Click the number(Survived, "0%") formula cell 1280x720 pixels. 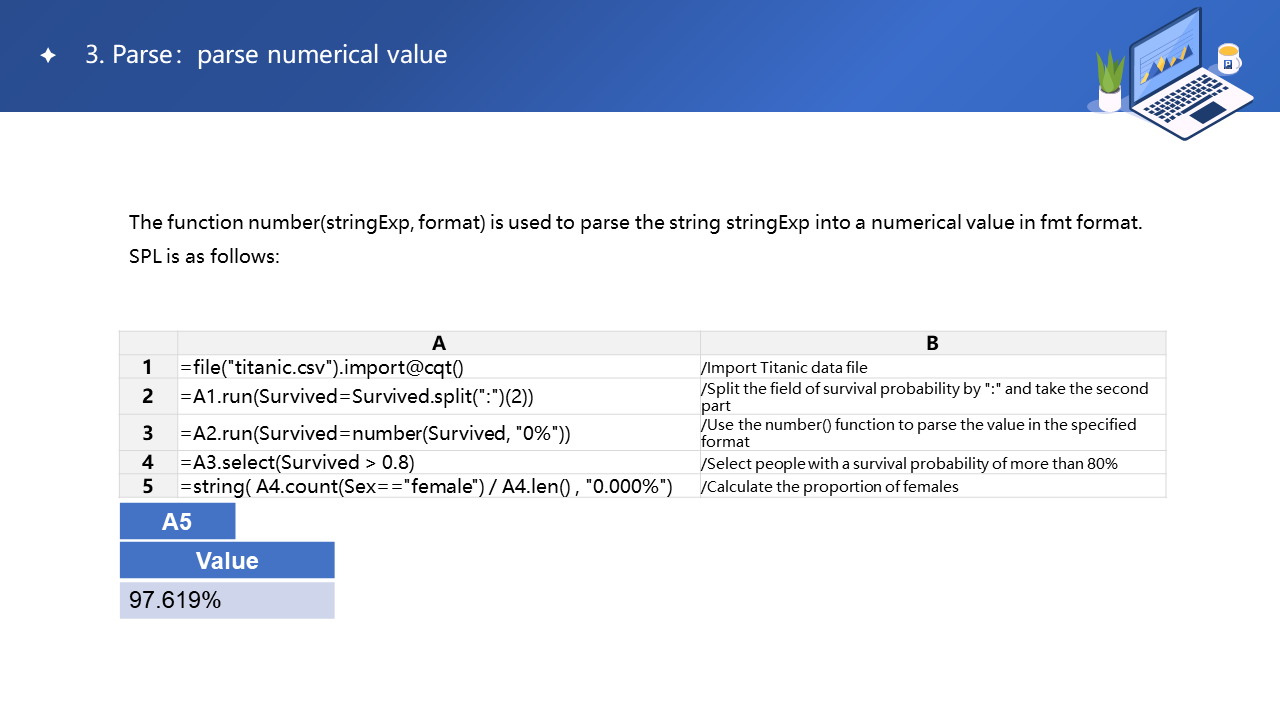[x=375, y=433]
